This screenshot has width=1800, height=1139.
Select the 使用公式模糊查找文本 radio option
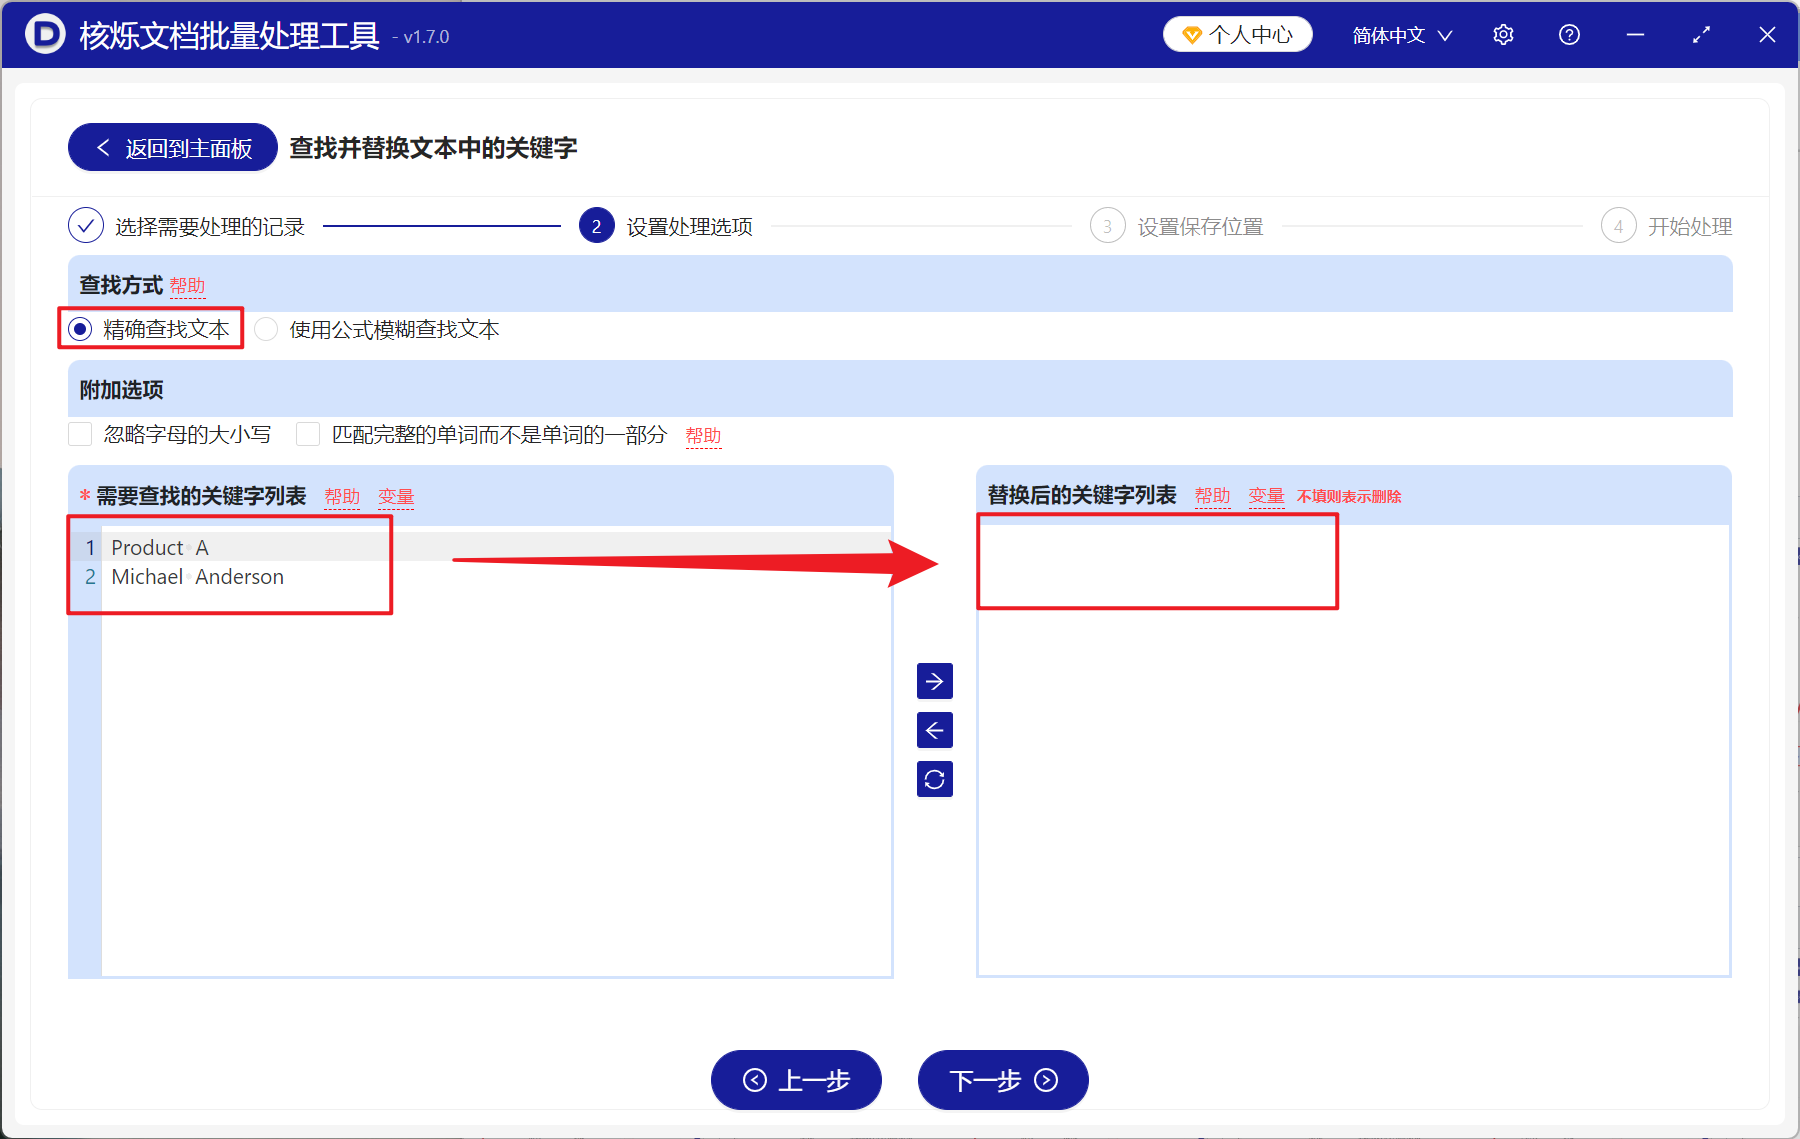[265, 328]
